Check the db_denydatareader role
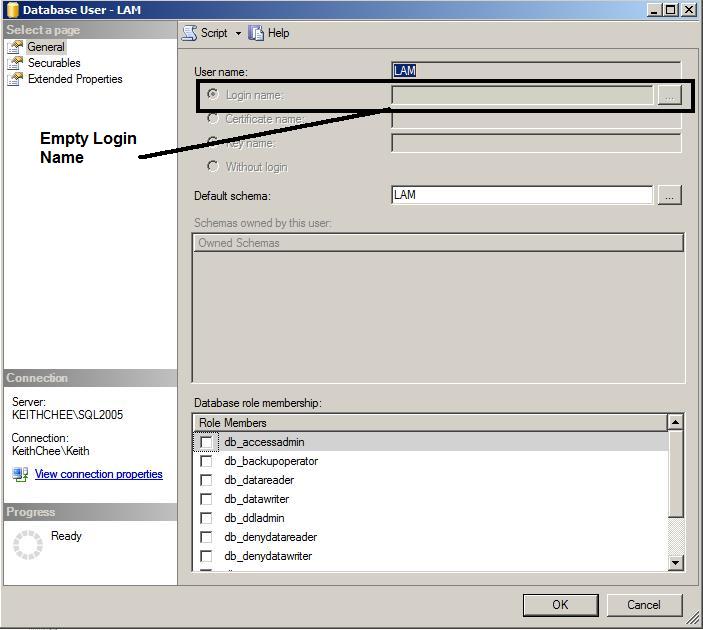This screenshot has width=703, height=630. 206,537
